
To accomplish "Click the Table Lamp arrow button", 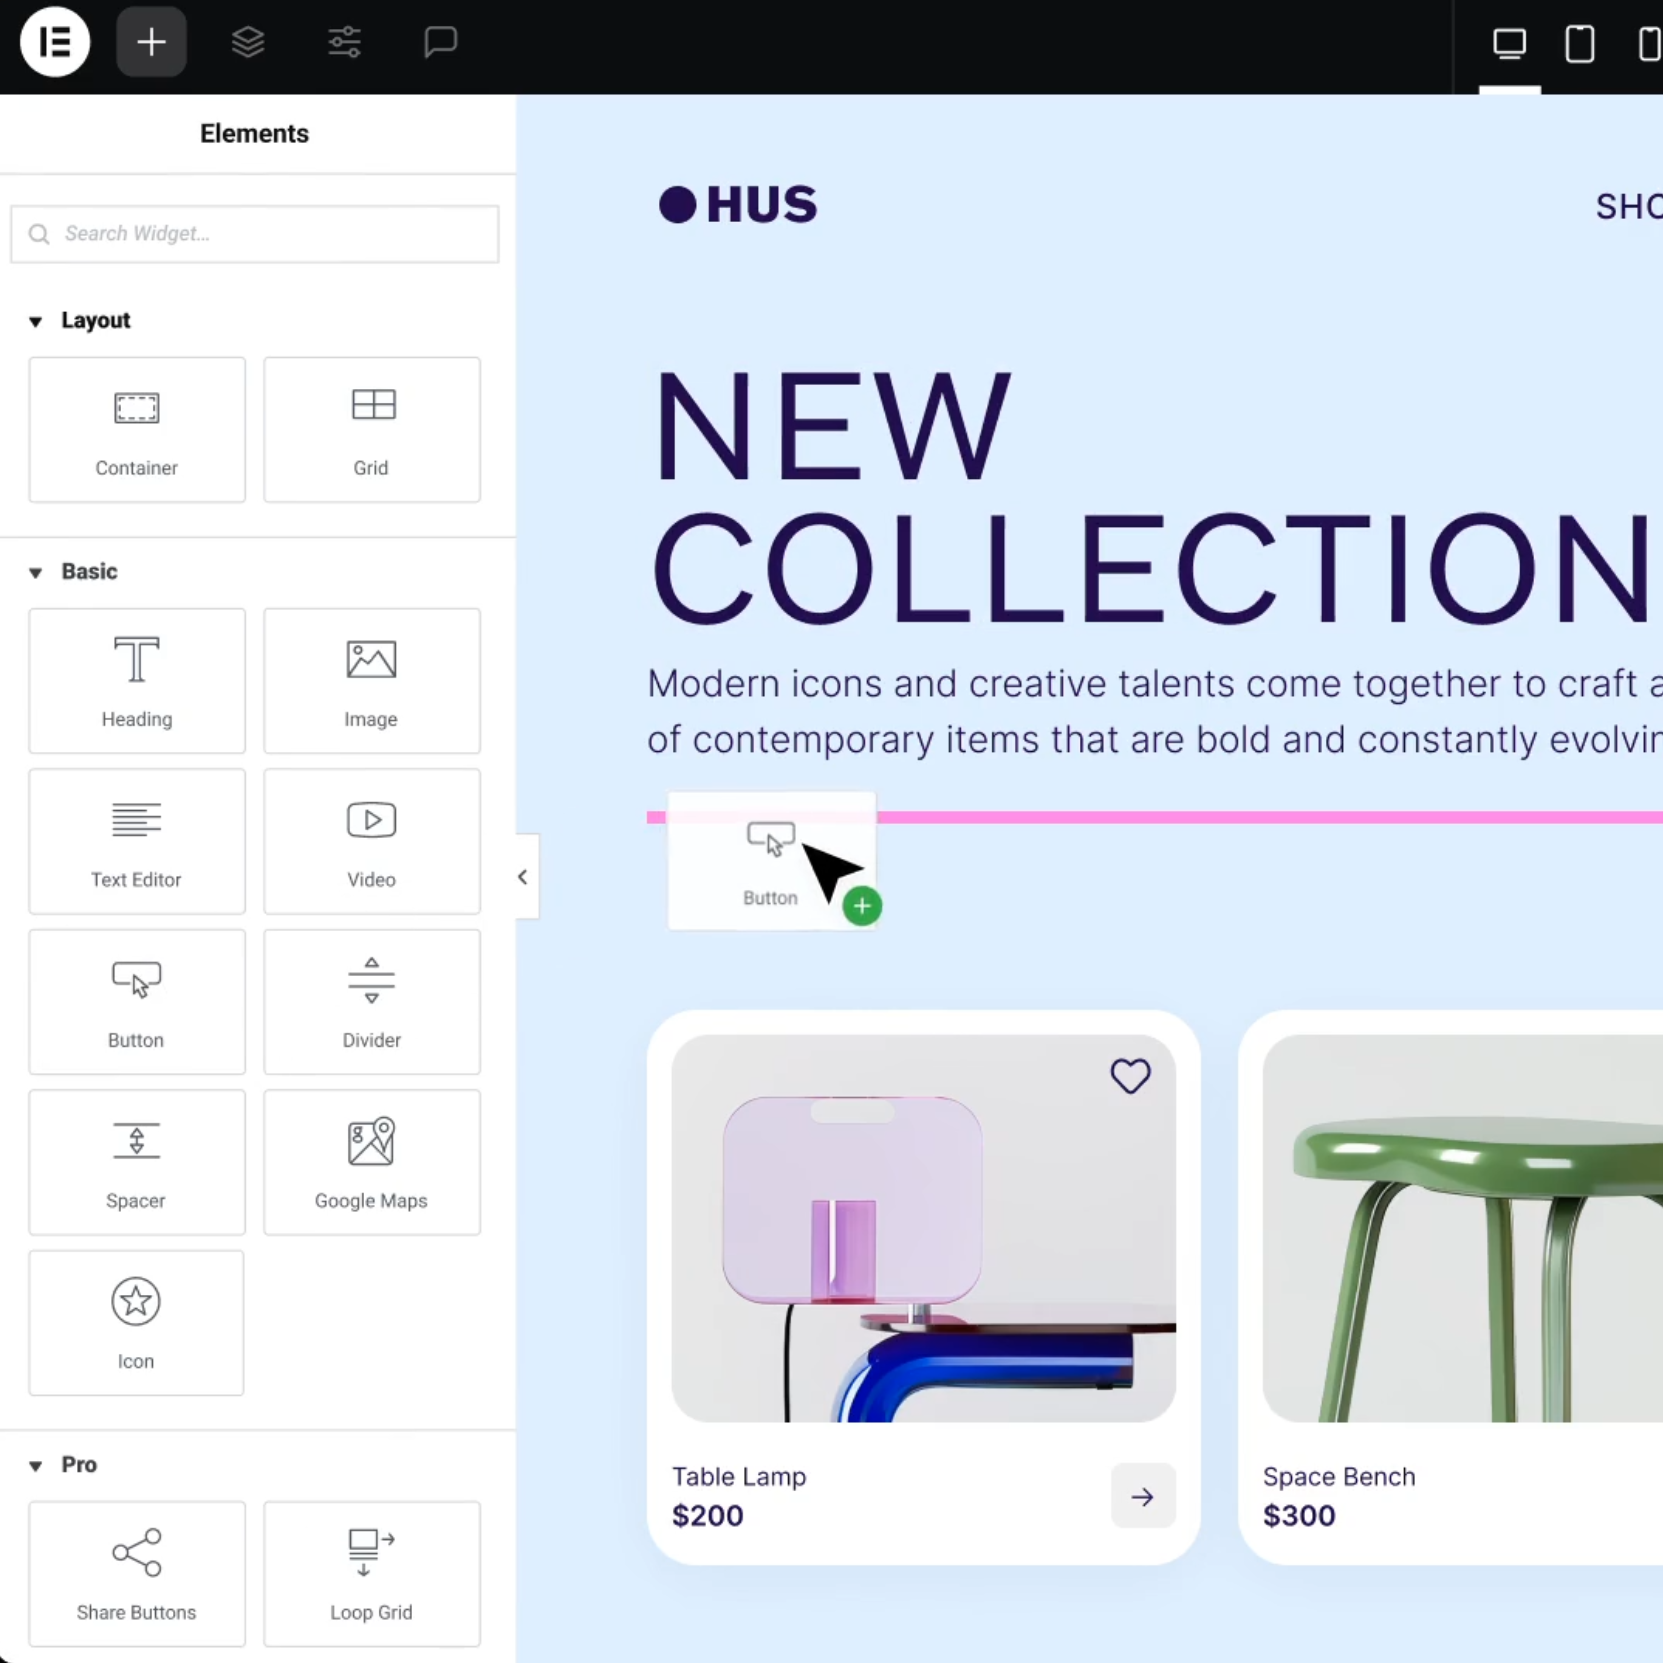I will coord(1142,1496).
